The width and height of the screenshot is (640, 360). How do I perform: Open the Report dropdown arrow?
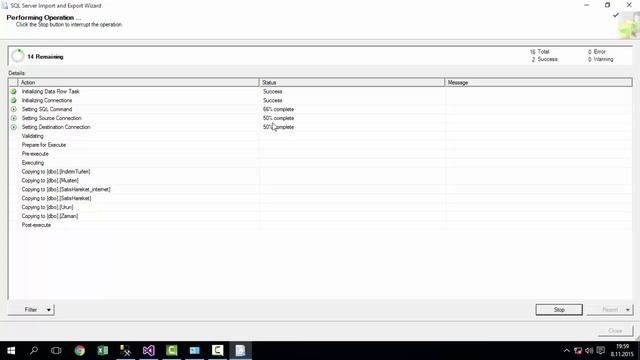click(x=628, y=310)
